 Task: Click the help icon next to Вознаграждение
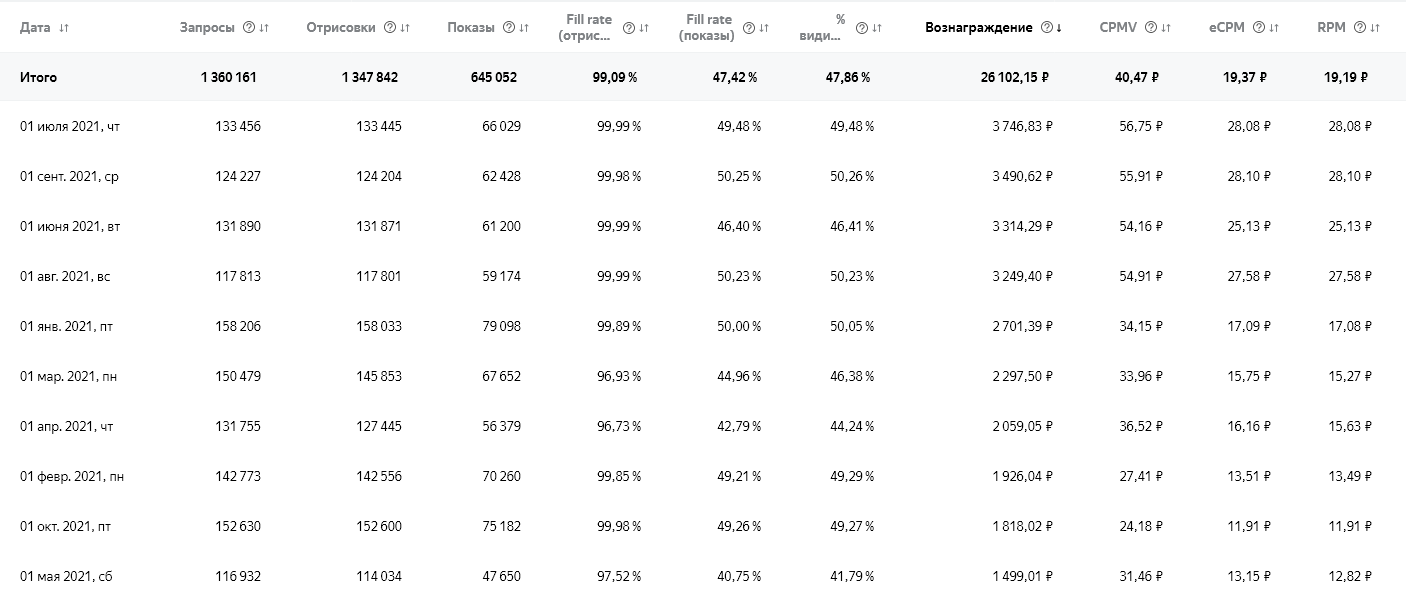point(1046,28)
